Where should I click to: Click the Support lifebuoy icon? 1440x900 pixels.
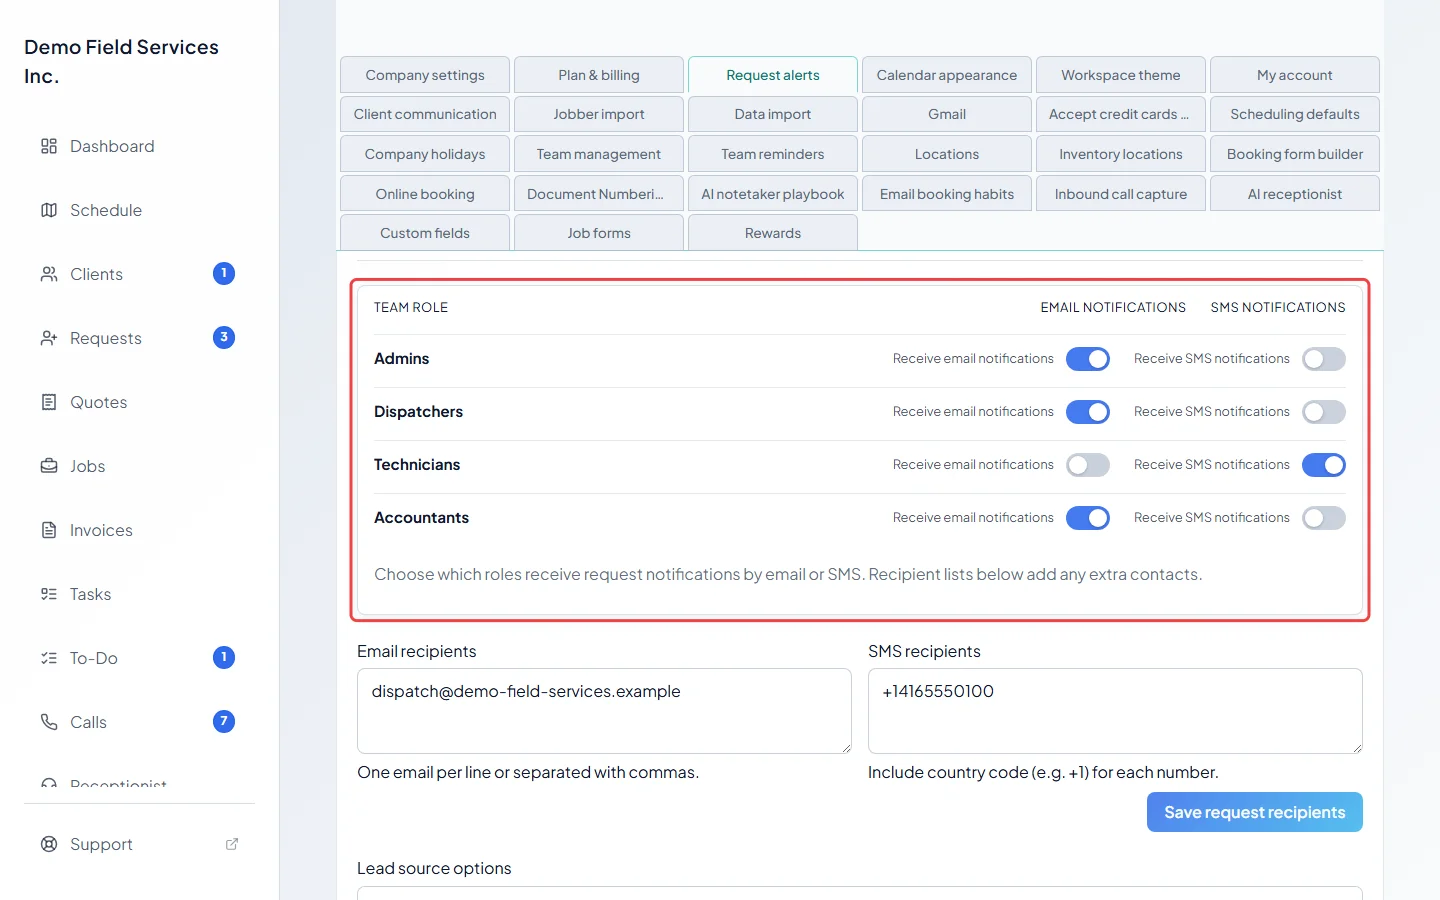(x=49, y=844)
